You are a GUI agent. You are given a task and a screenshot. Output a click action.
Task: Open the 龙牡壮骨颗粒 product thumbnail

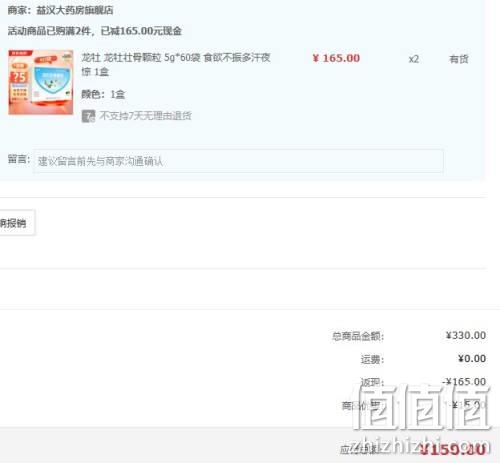[41, 82]
